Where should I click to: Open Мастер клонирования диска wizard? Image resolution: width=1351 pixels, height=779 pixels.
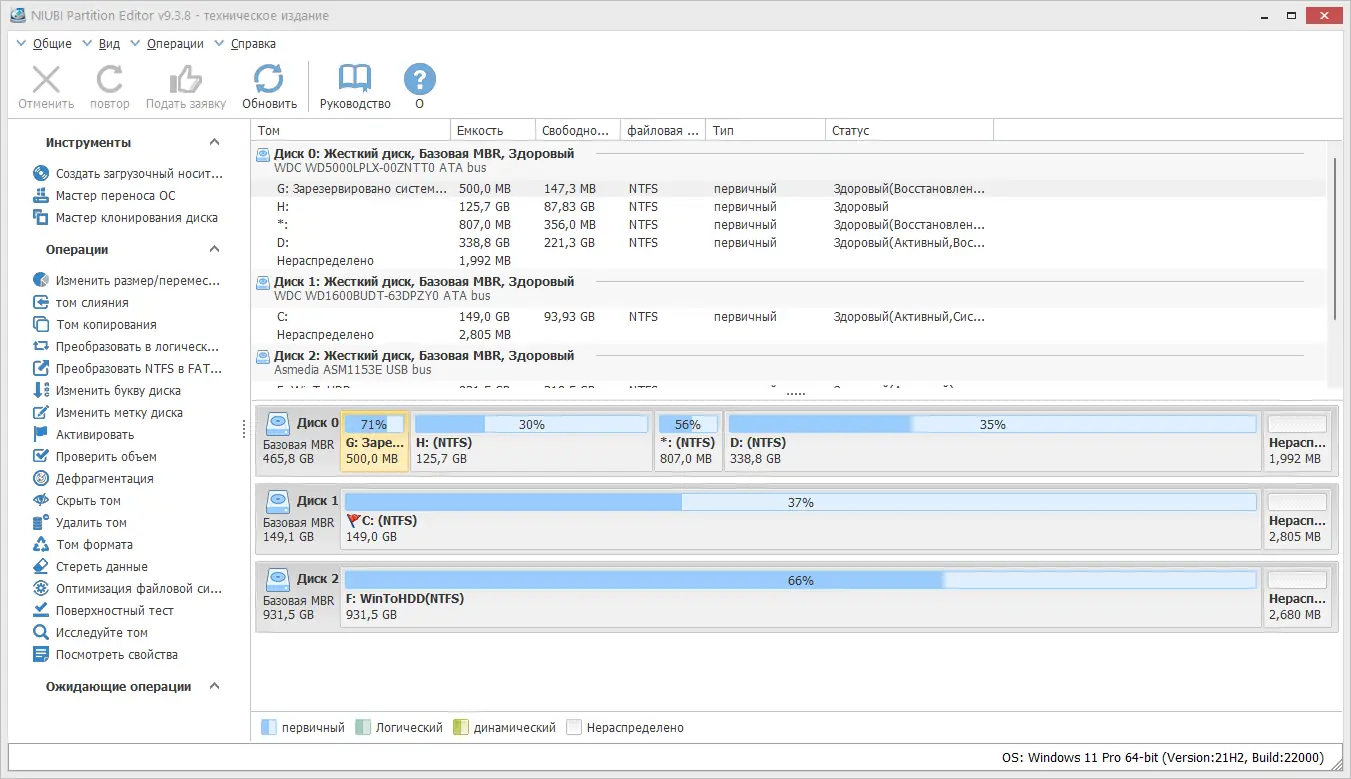tap(126, 218)
